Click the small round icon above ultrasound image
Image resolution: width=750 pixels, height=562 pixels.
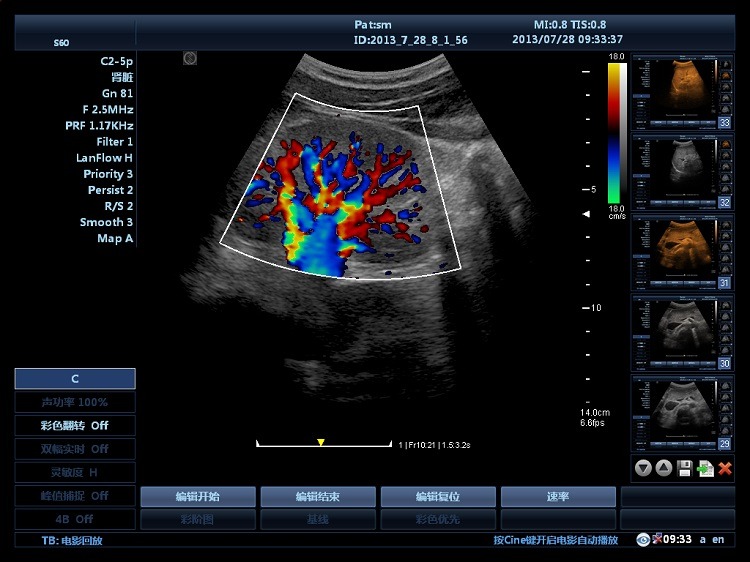coord(190,58)
